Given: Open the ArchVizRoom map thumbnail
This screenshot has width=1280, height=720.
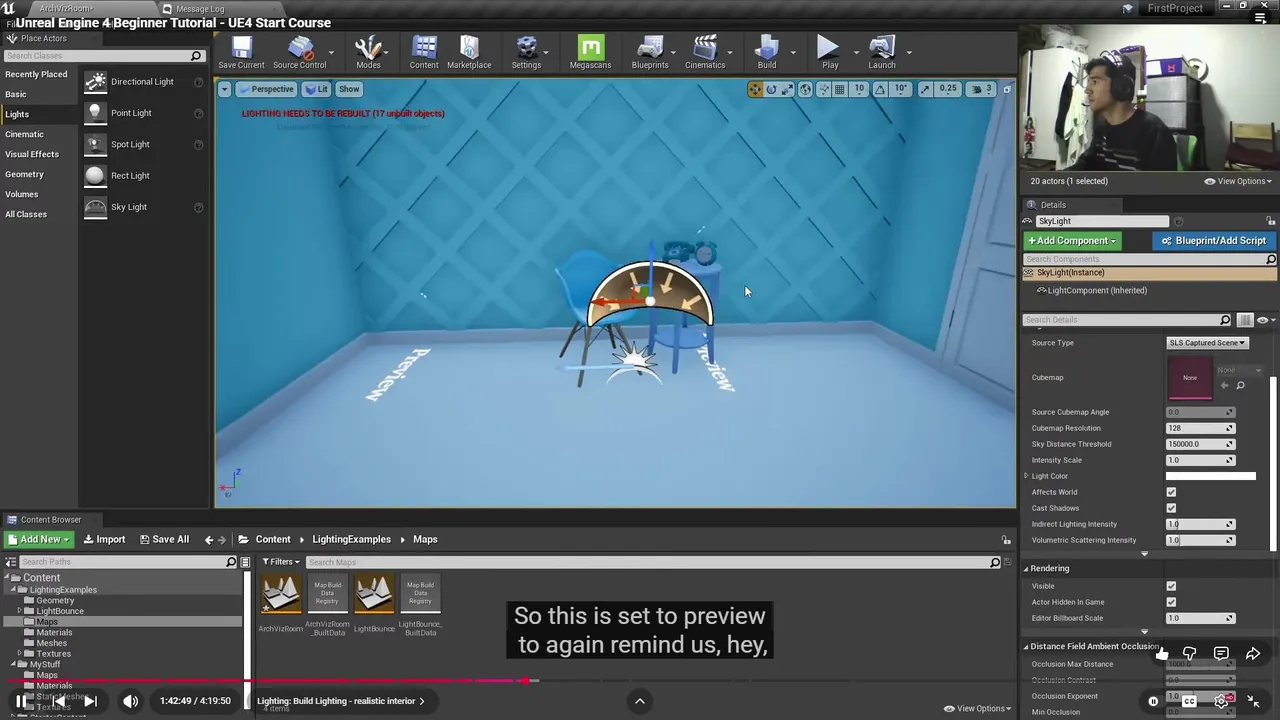Looking at the screenshot, I should point(281,594).
